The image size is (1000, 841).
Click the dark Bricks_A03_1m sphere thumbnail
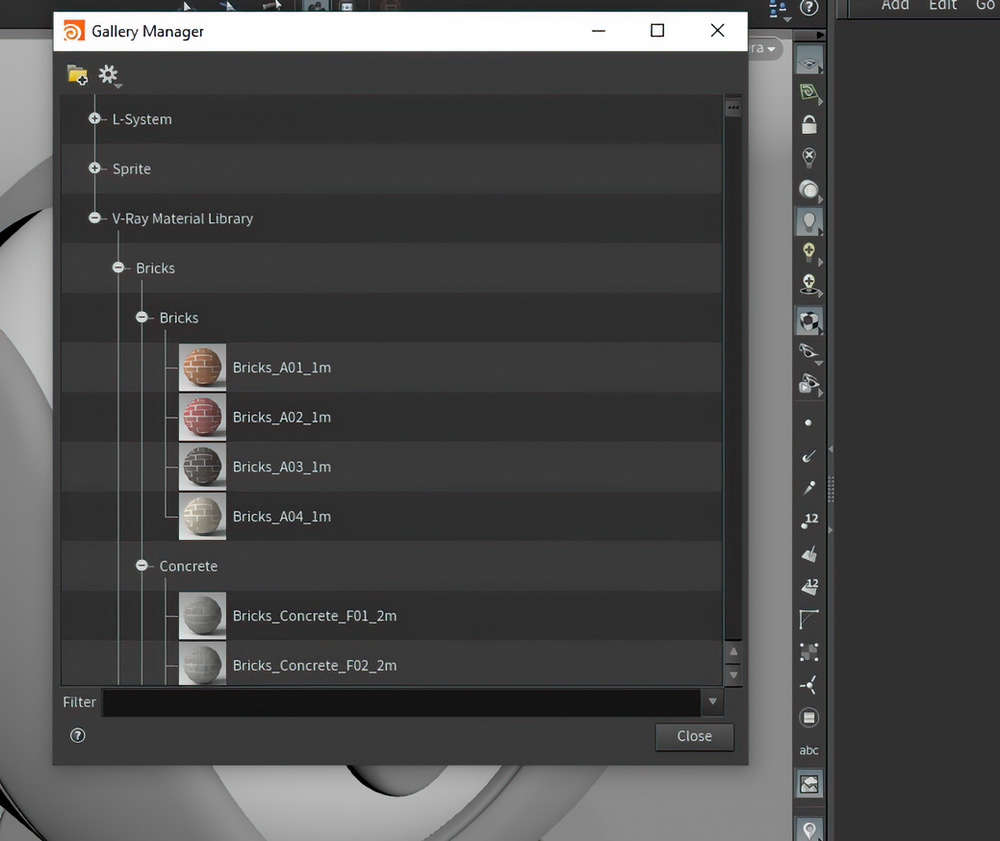pos(202,467)
